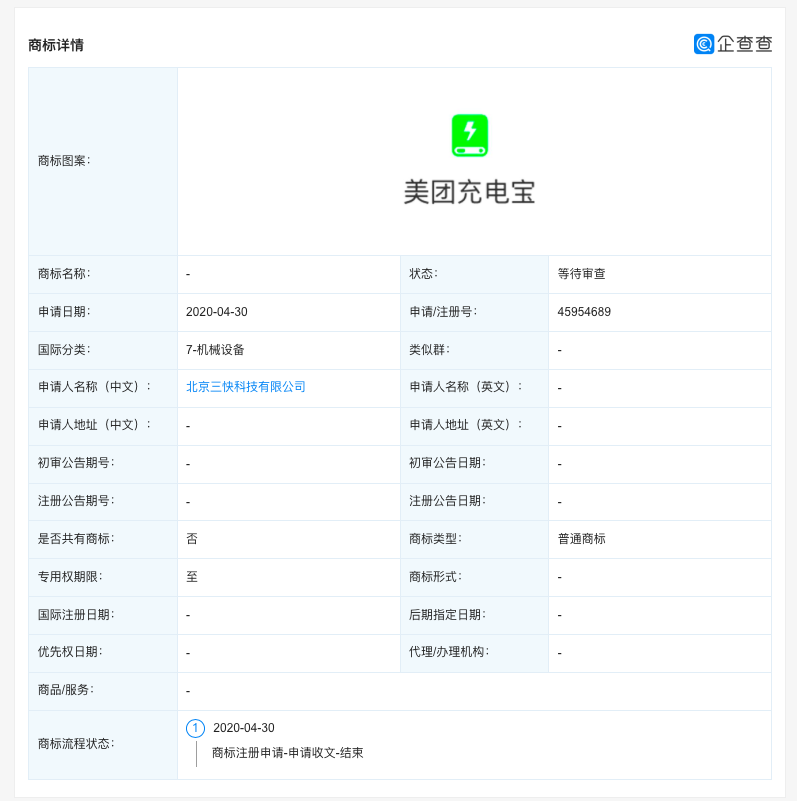
Task: Click the 商标图案 label
Action: coord(64,161)
